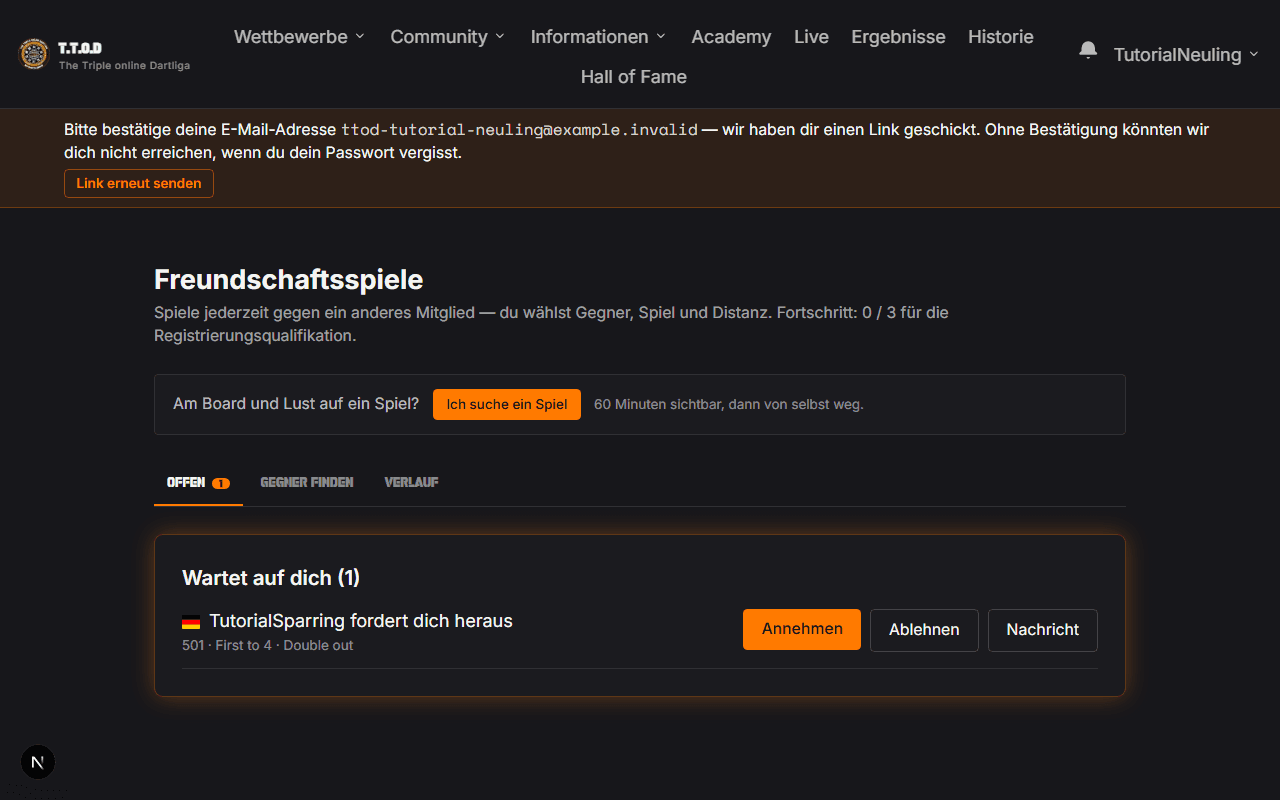
Task: Click the Link erneut senden button
Action: click(x=139, y=184)
